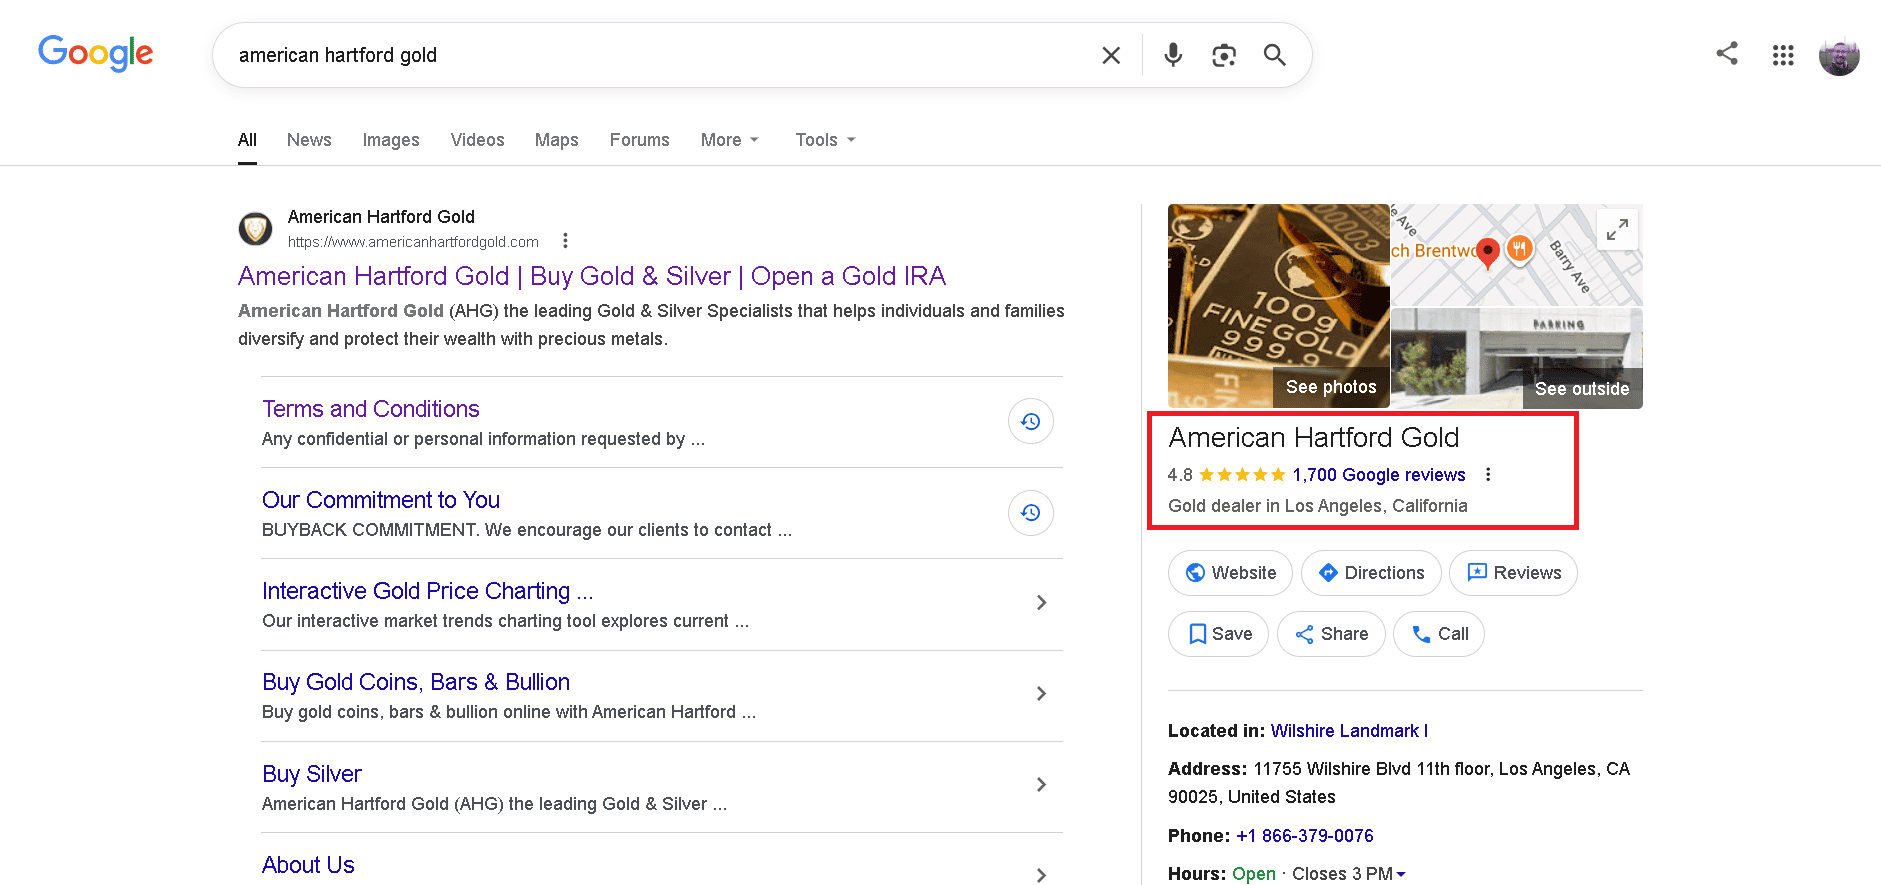Click the magnifying glass search button
The image size is (1881, 885).
click(x=1274, y=55)
